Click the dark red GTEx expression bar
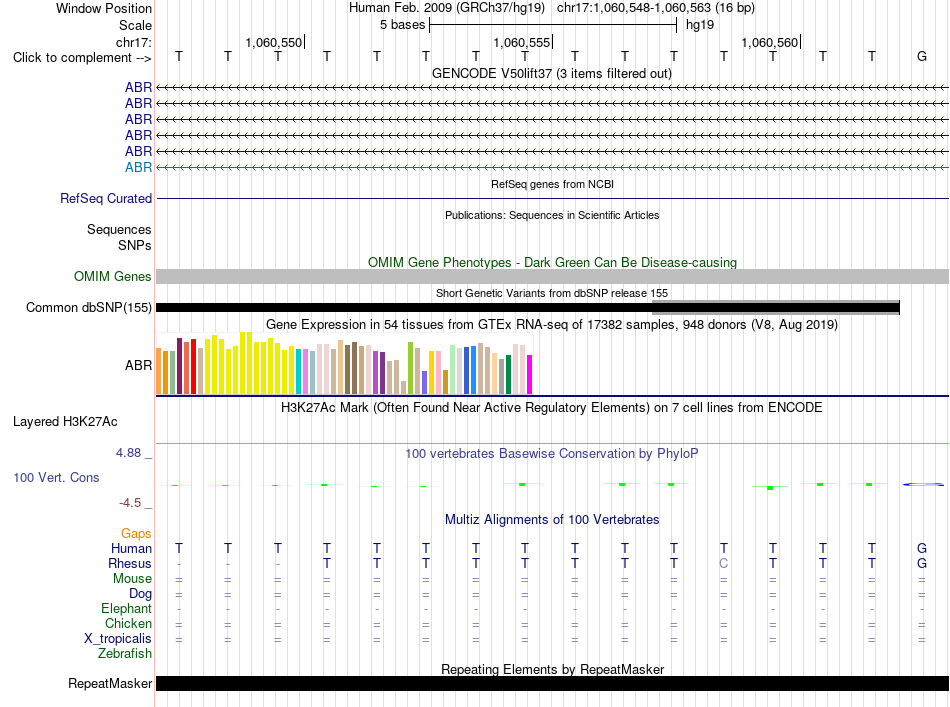 pyautogui.click(x=179, y=366)
